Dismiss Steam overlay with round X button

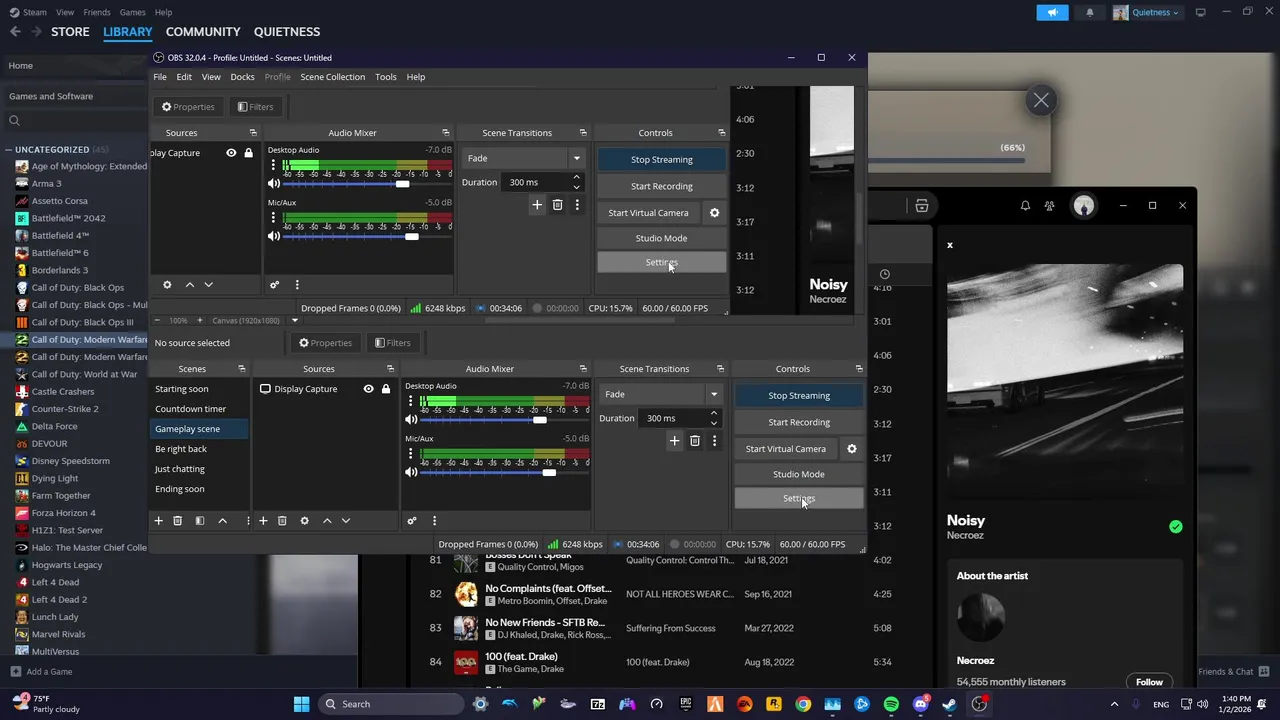1041,100
